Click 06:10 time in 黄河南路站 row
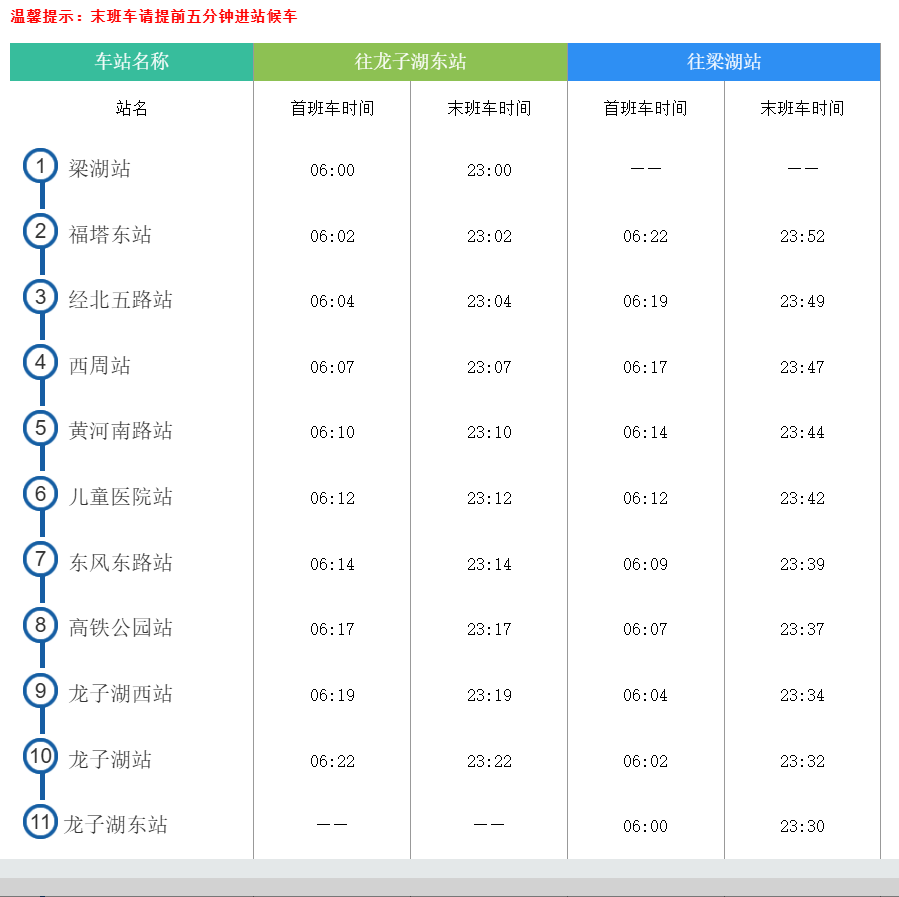The width and height of the screenshot is (899, 897). coord(333,432)
